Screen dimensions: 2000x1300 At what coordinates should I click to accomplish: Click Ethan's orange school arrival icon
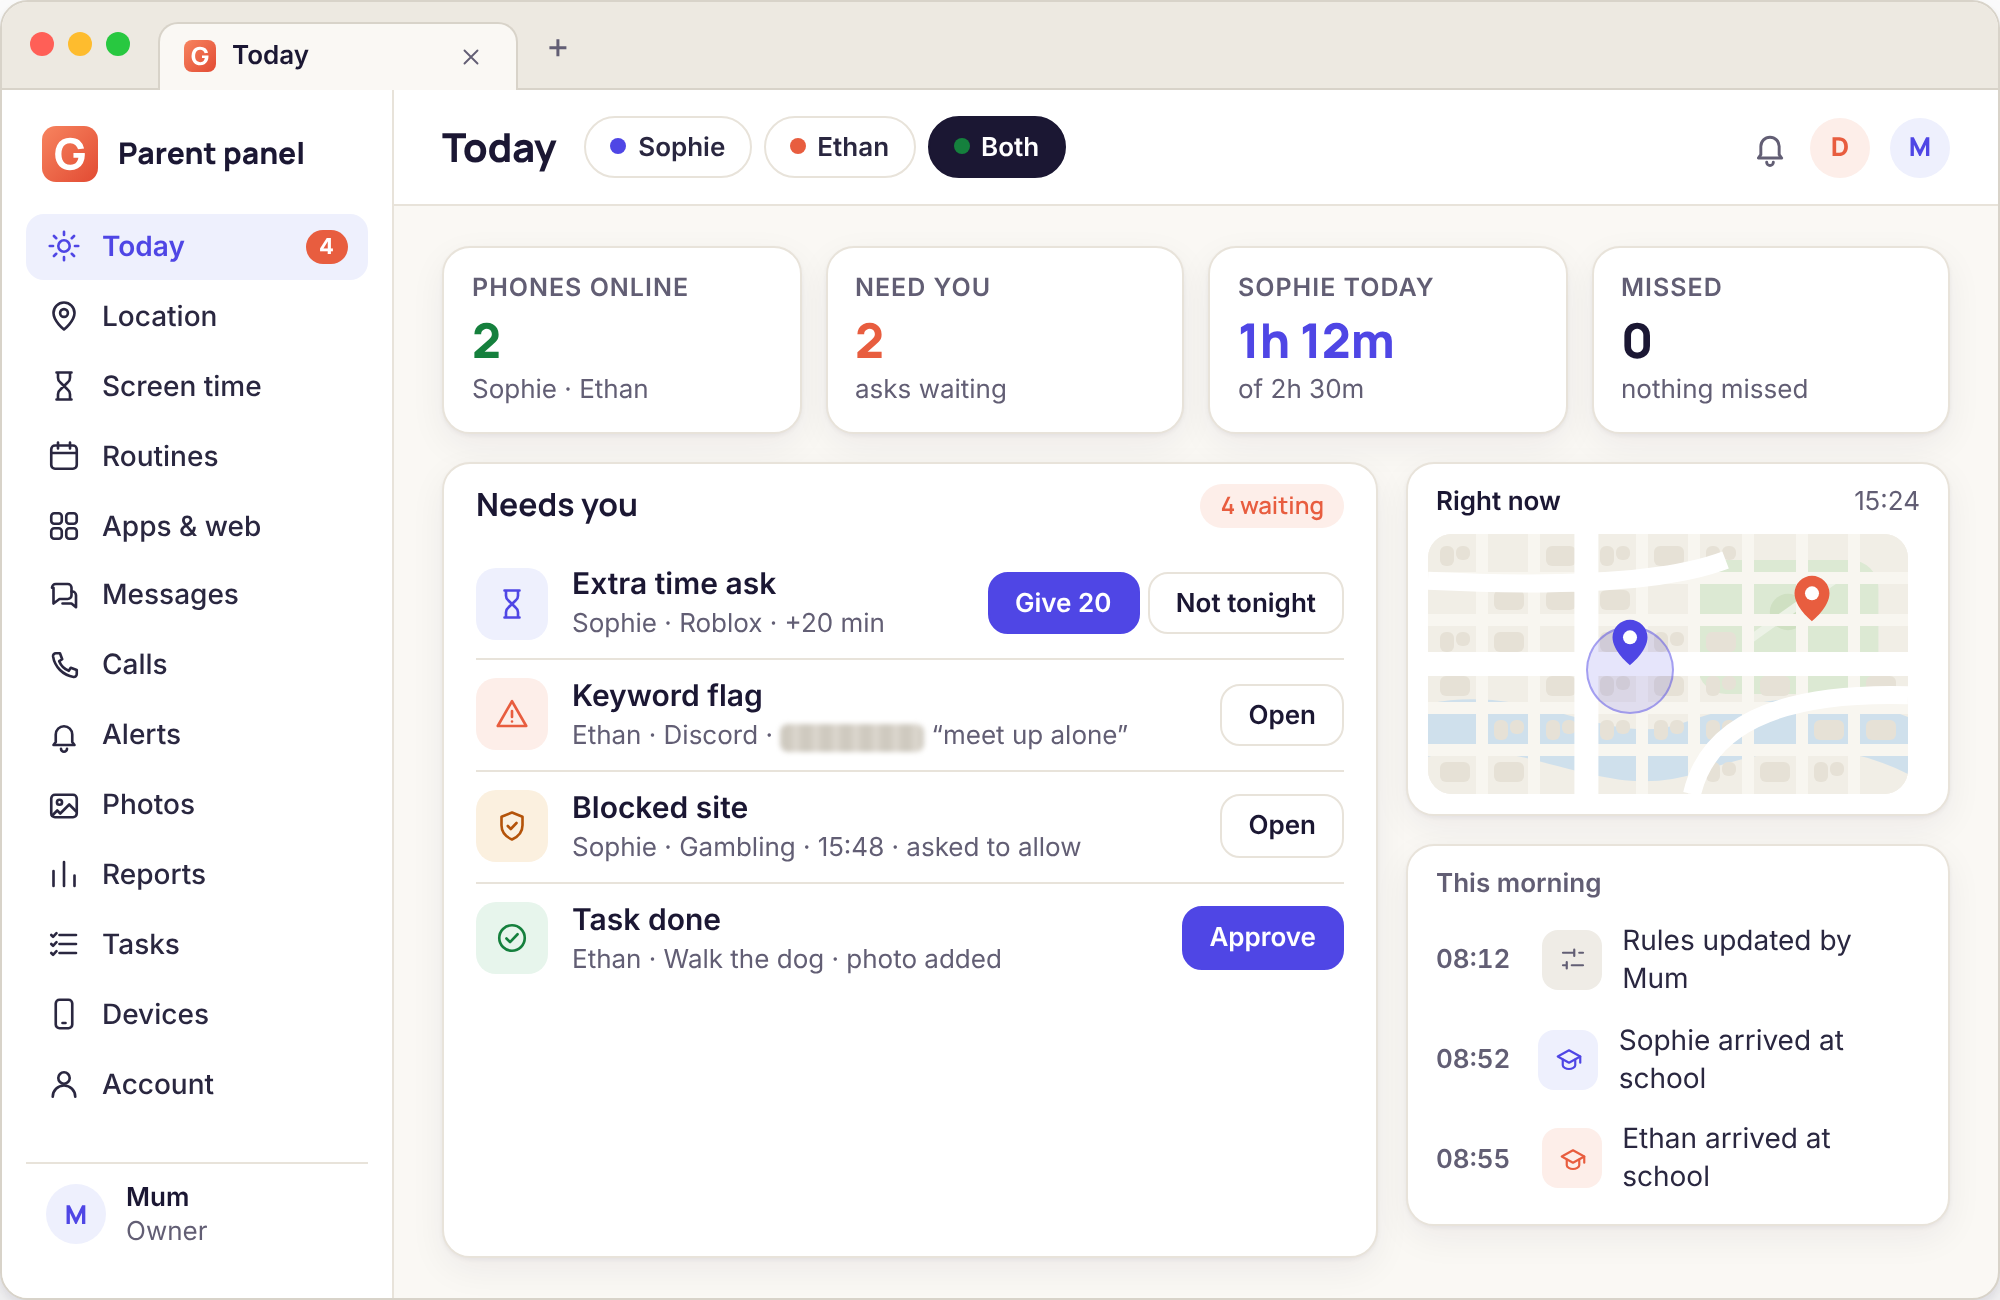click(1572, 1158)
